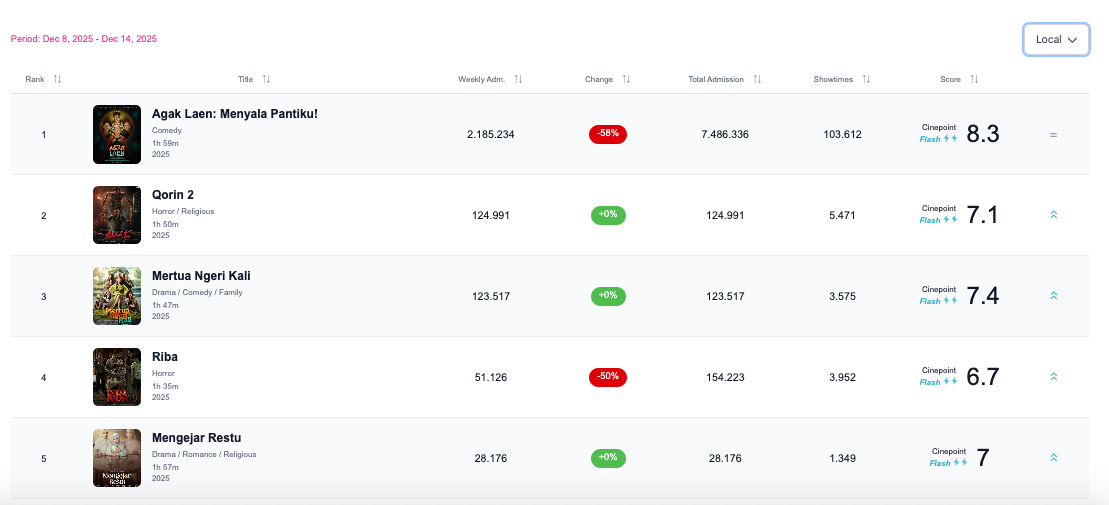Open the Local filter dropdown

(x=1056, y=40)
